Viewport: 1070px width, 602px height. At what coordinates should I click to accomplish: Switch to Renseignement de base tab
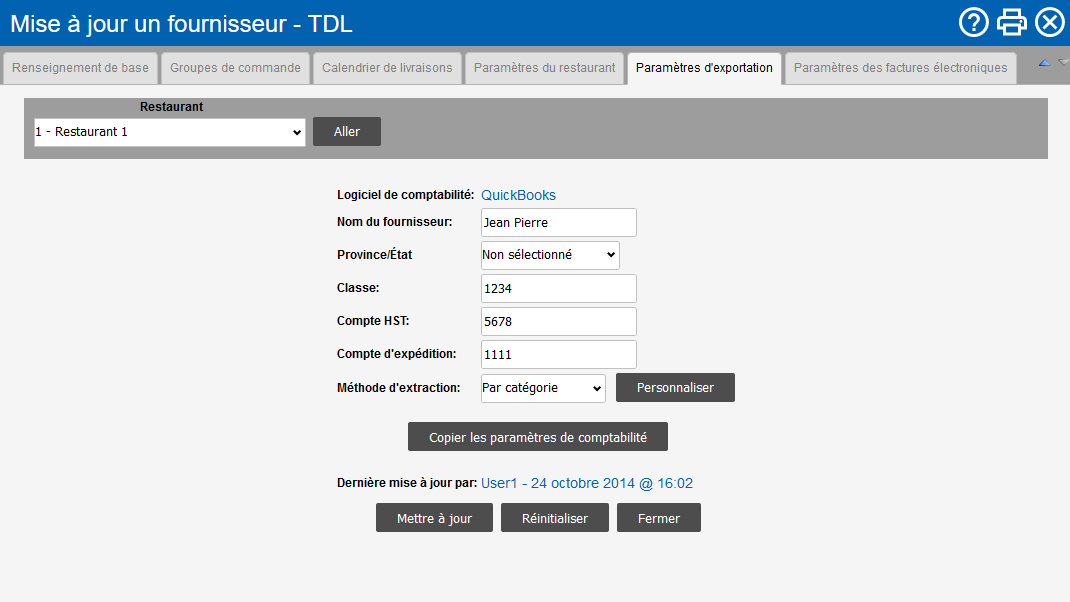tap(80, 68)
